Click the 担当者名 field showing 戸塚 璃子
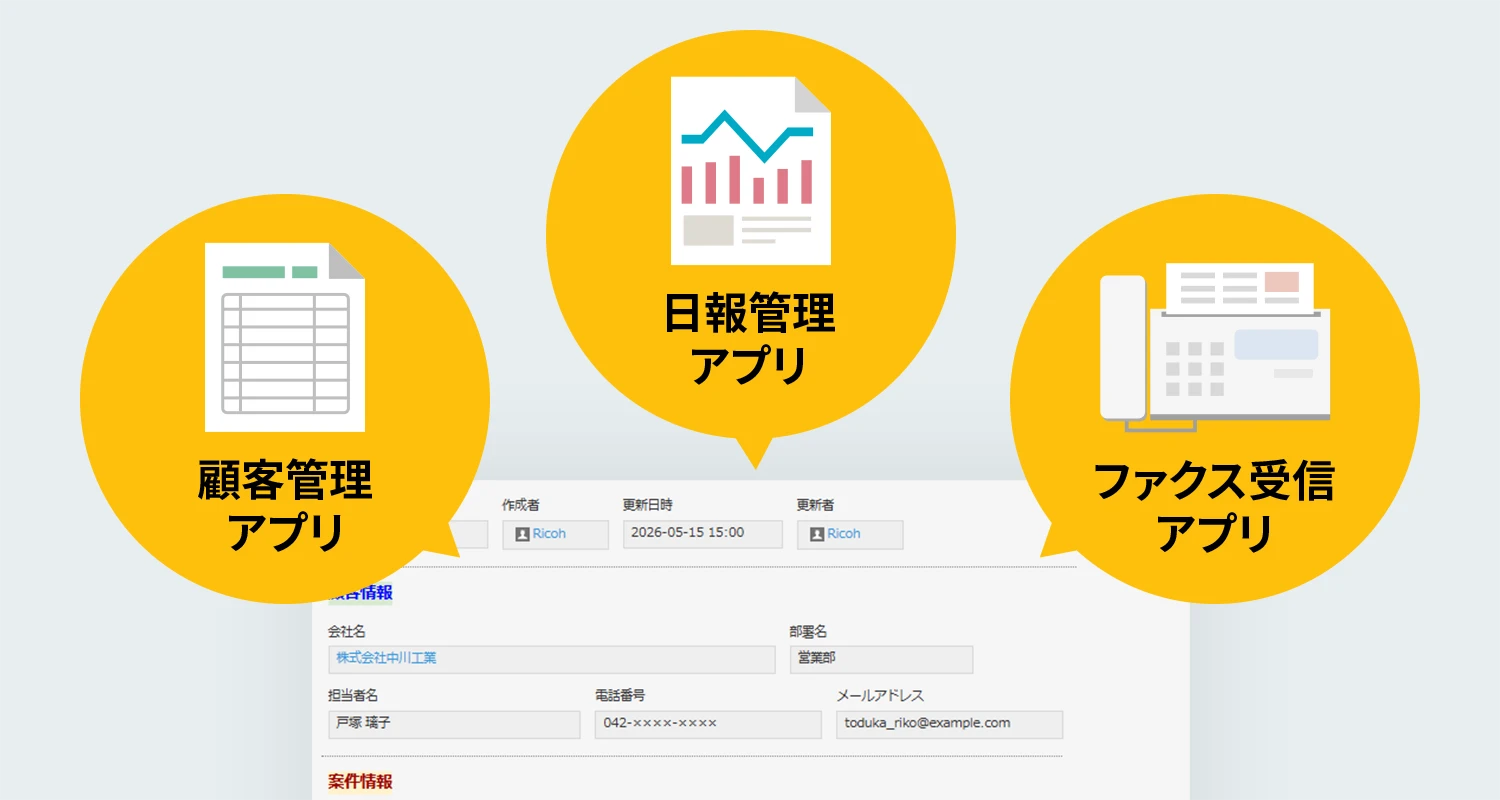The height and width of the screenshot is (800, 1500). (454, 724)
